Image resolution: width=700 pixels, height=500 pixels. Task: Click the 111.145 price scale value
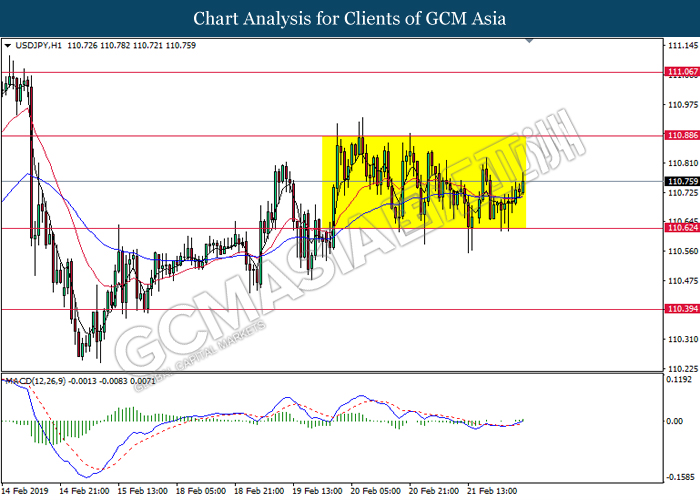click(x=683, y=46)
